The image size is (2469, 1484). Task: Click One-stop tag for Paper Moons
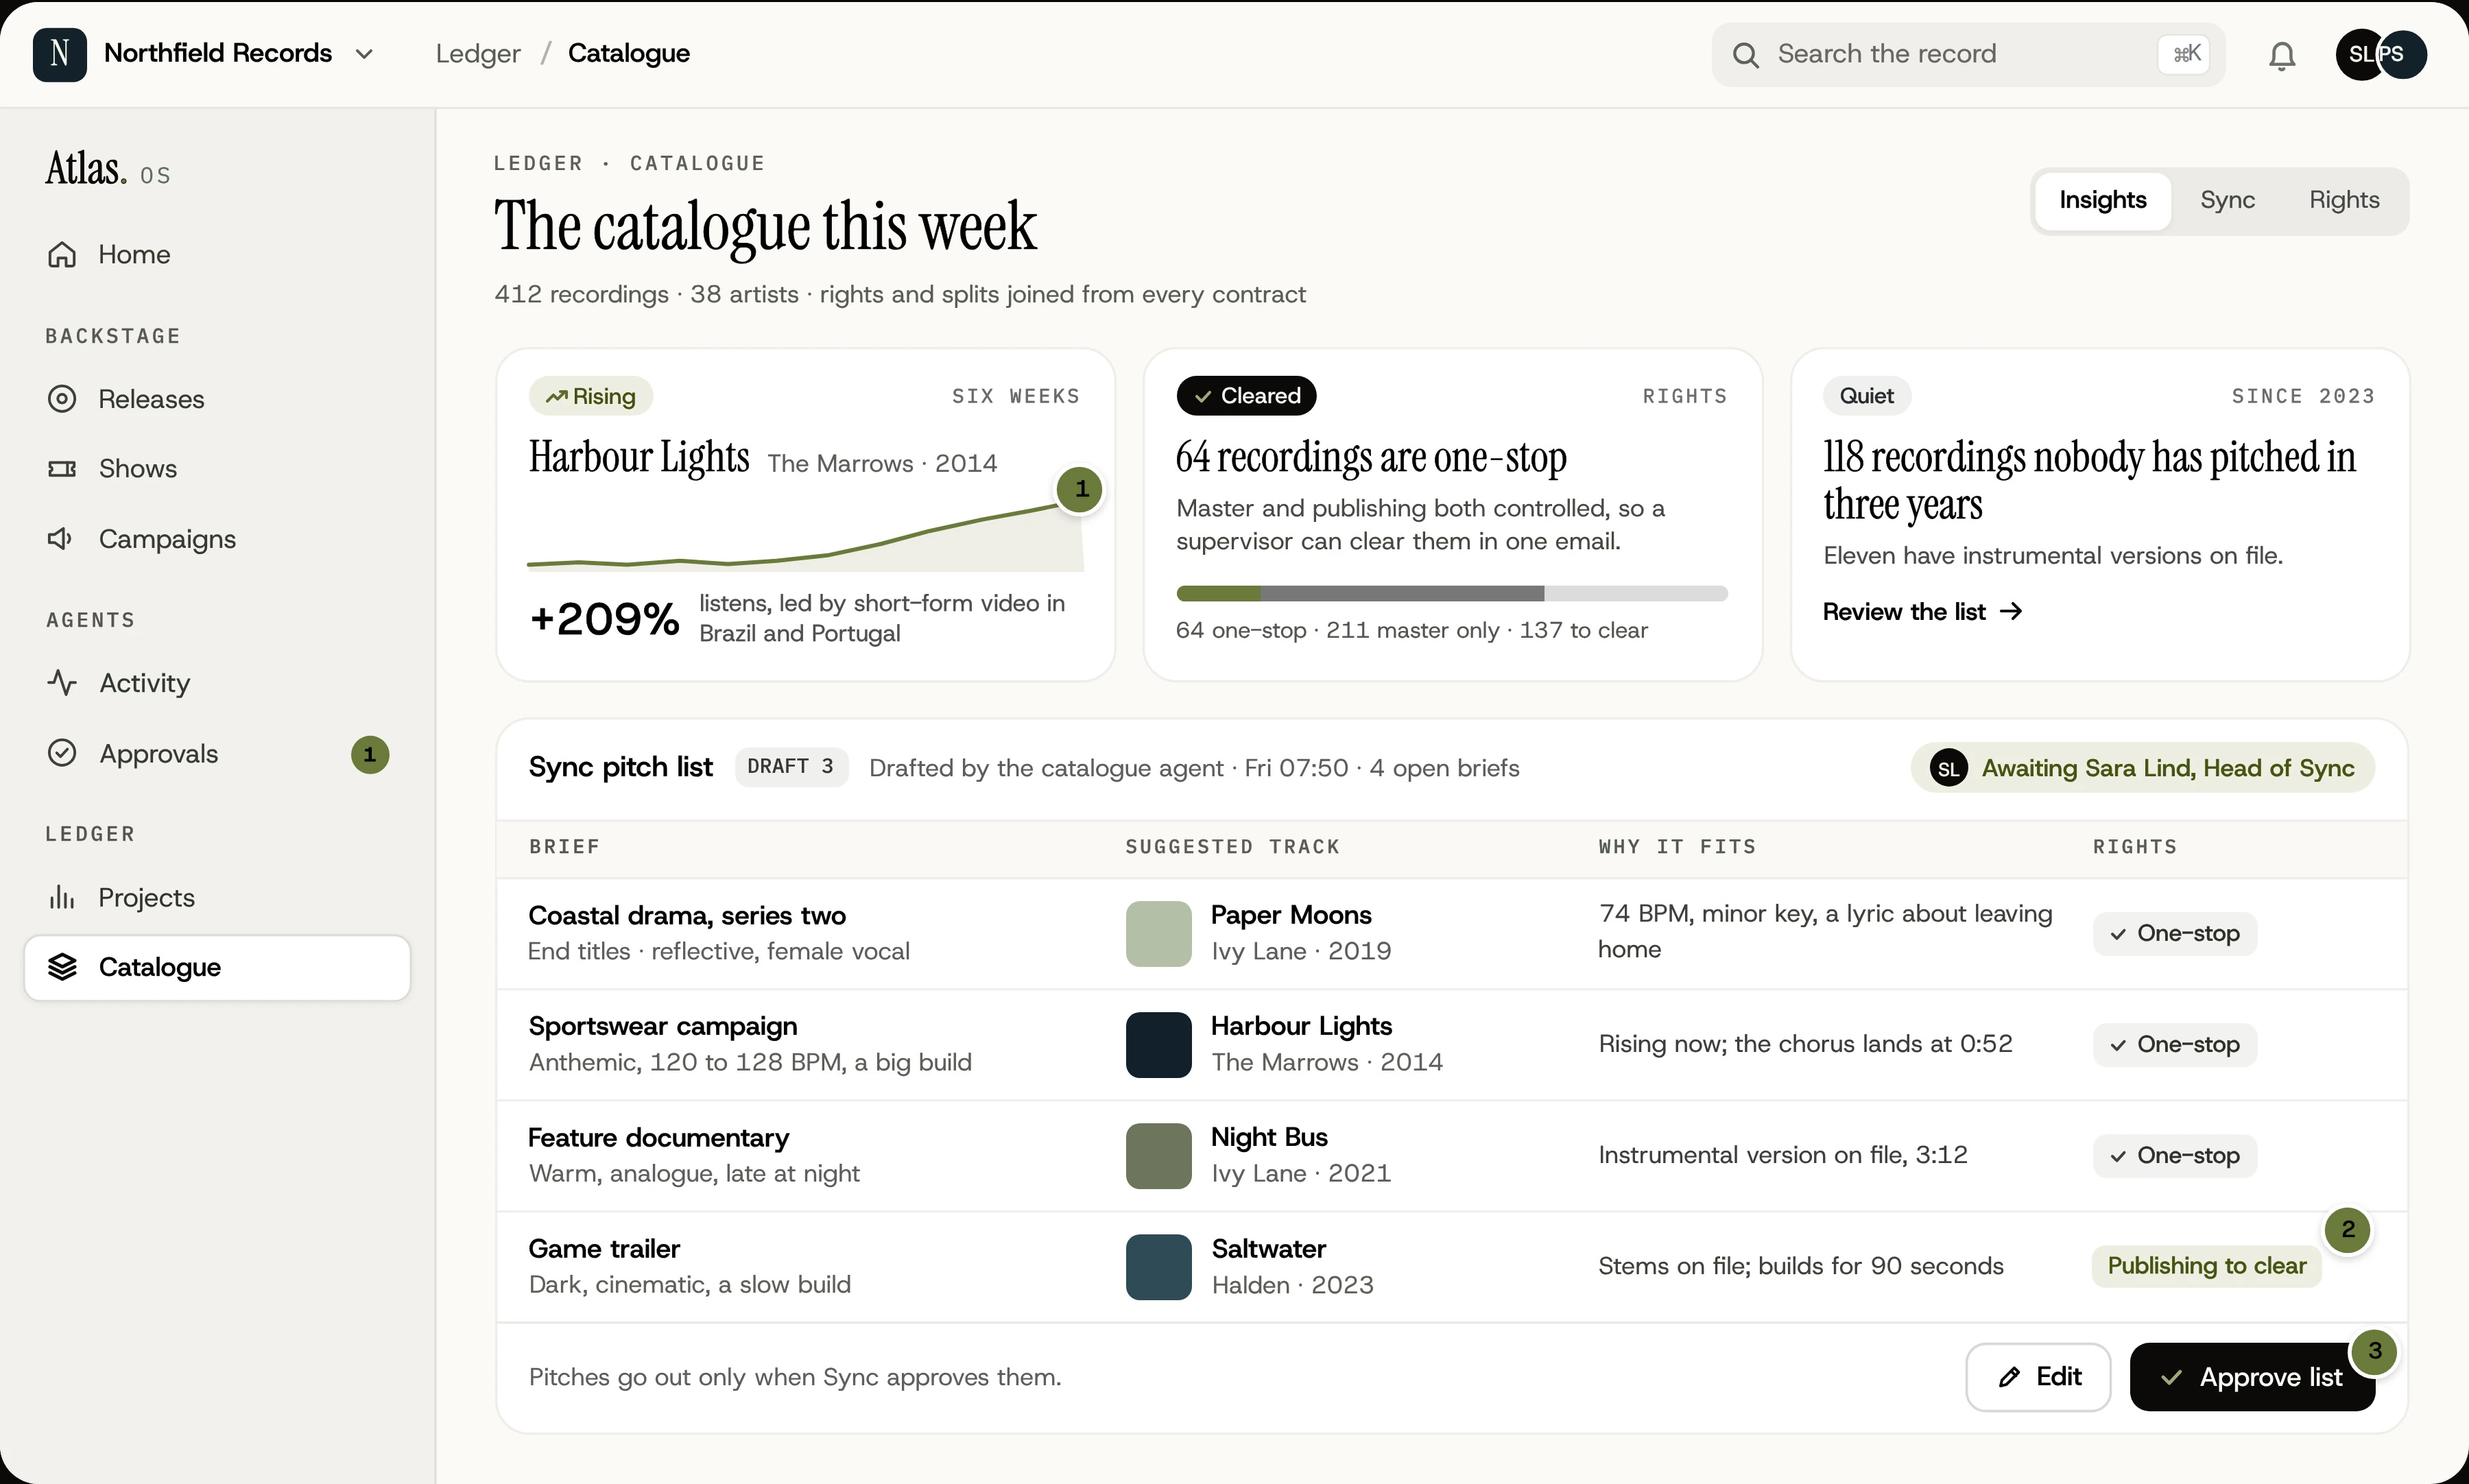coord(2174,934)
